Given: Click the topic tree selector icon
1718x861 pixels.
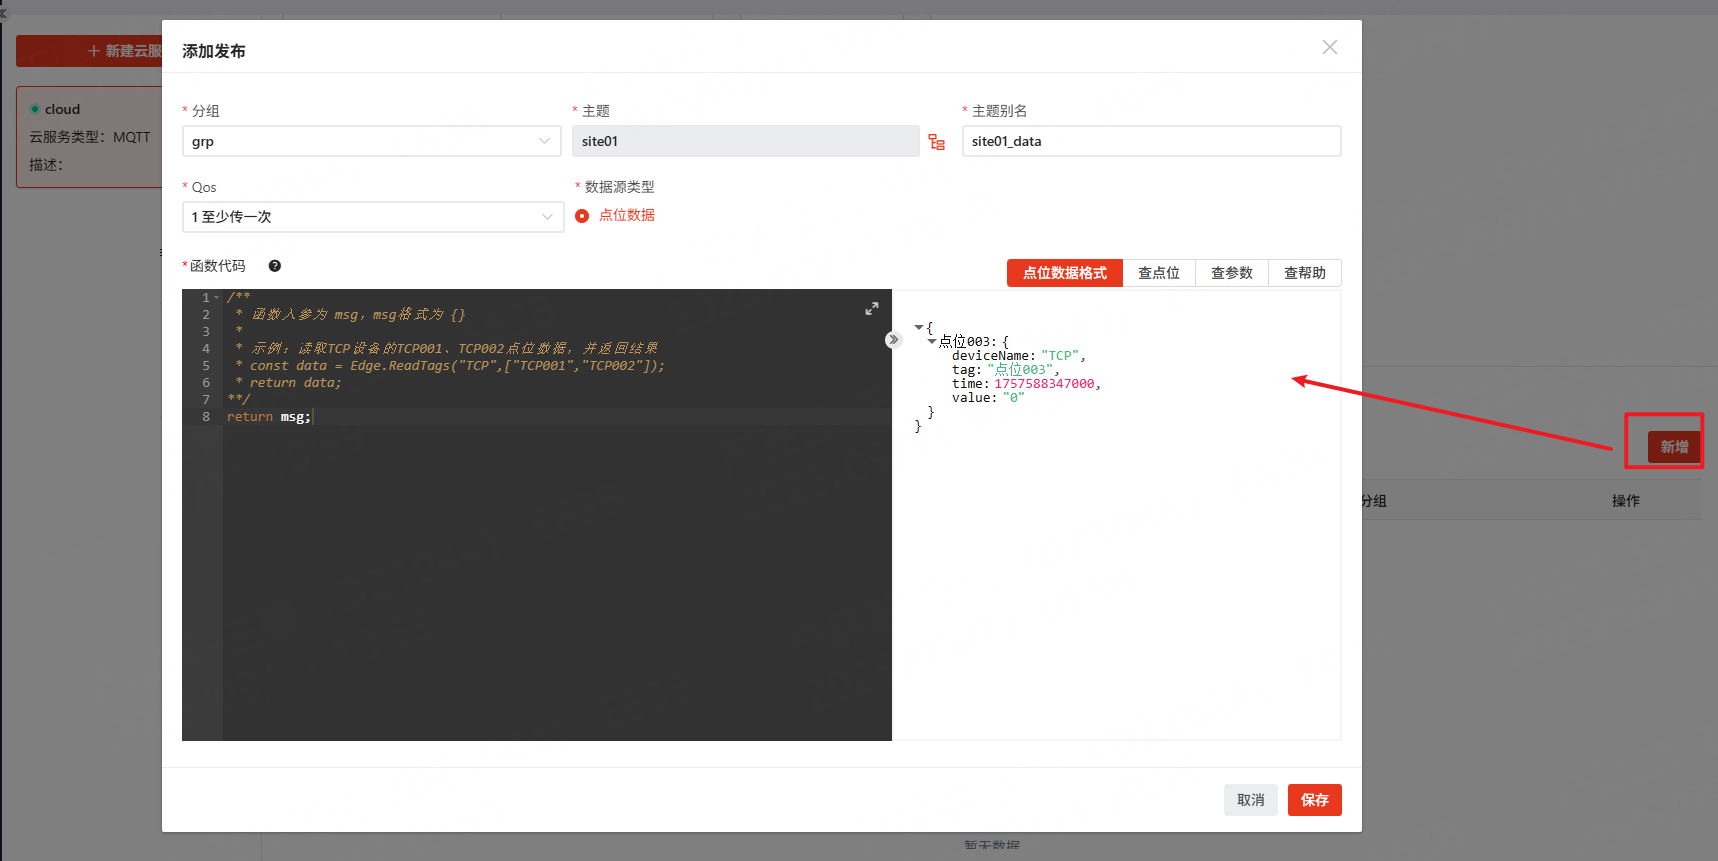Looking at the screenshot, I should (x=936, y=142).
